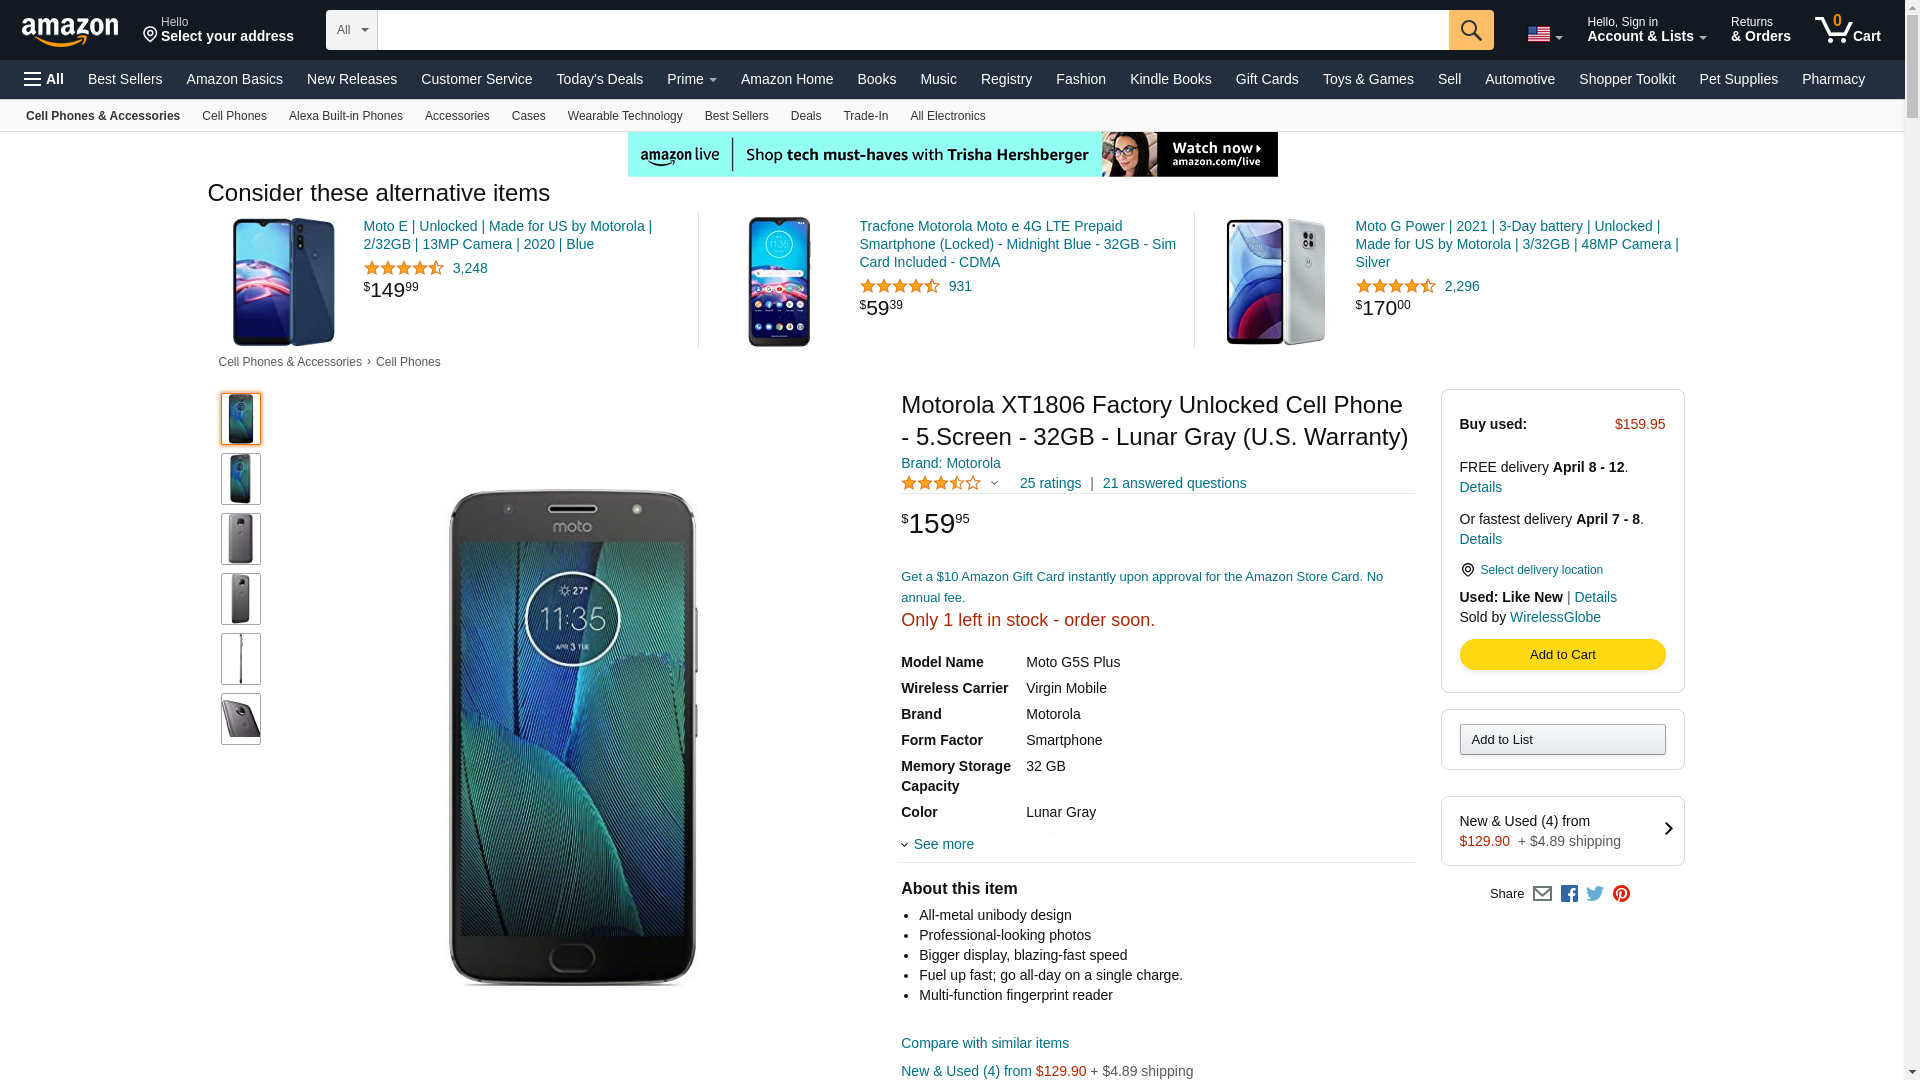1920x1080 pixels.
Task: Open the country flag language selector
Action: tap(1544, 35)
